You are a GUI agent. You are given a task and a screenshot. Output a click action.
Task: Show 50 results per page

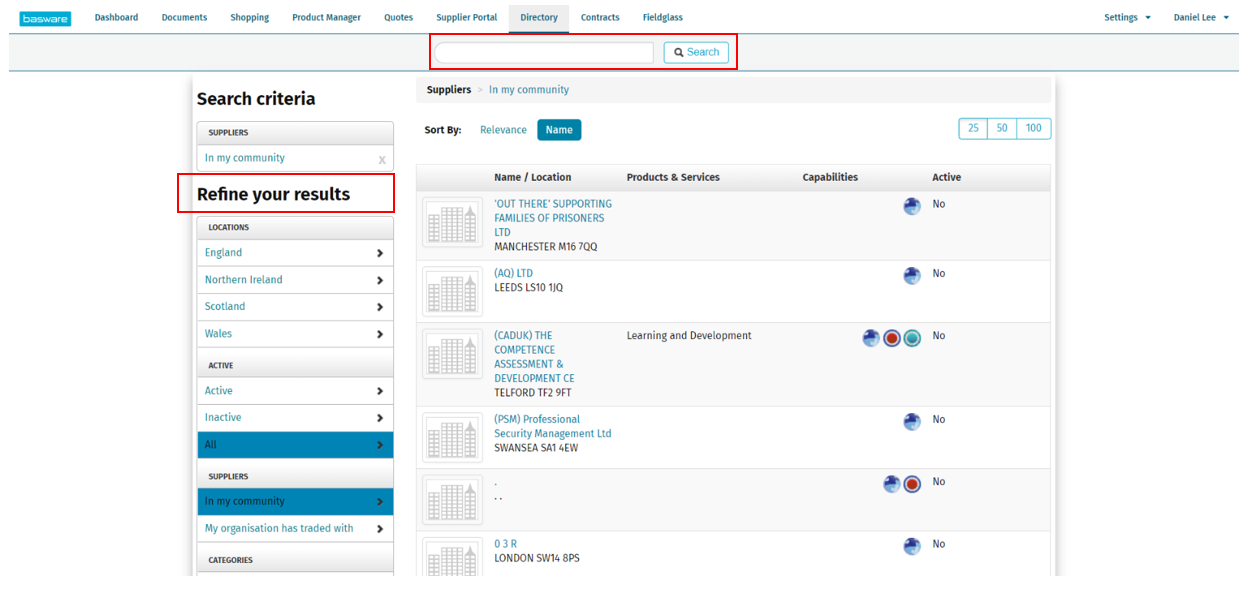pos(1002,128)
